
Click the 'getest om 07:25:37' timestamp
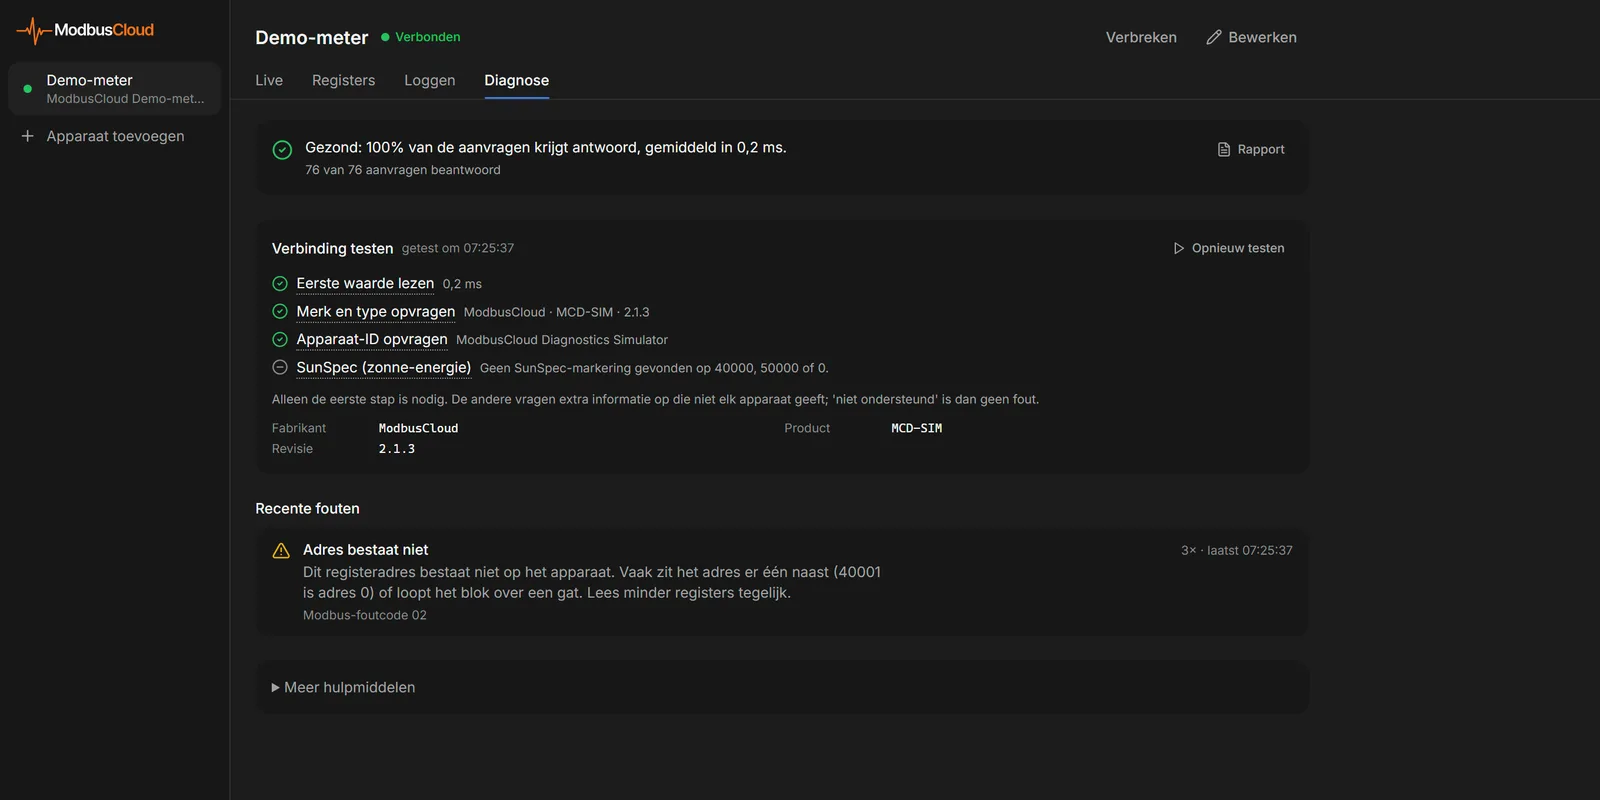point(458,248)
